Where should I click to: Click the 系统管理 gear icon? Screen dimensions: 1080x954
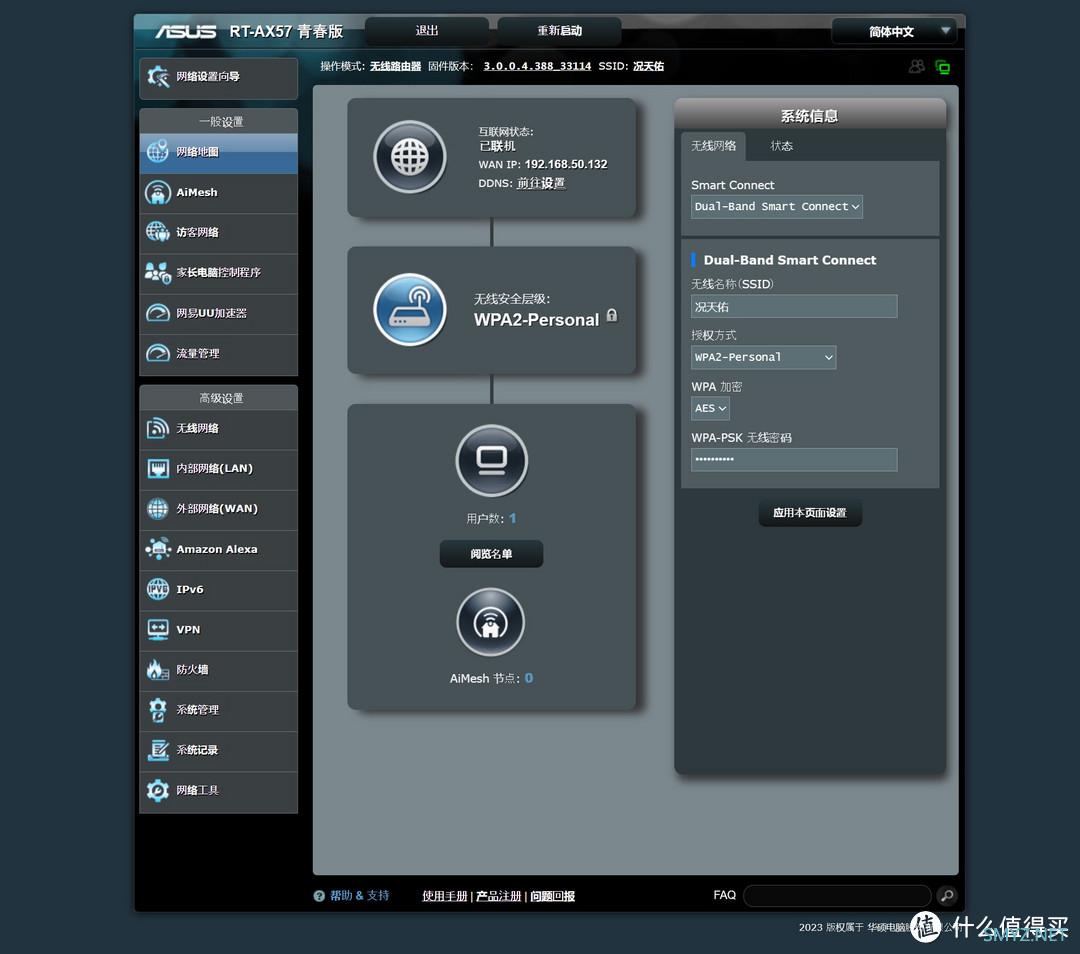pos(158,709)
